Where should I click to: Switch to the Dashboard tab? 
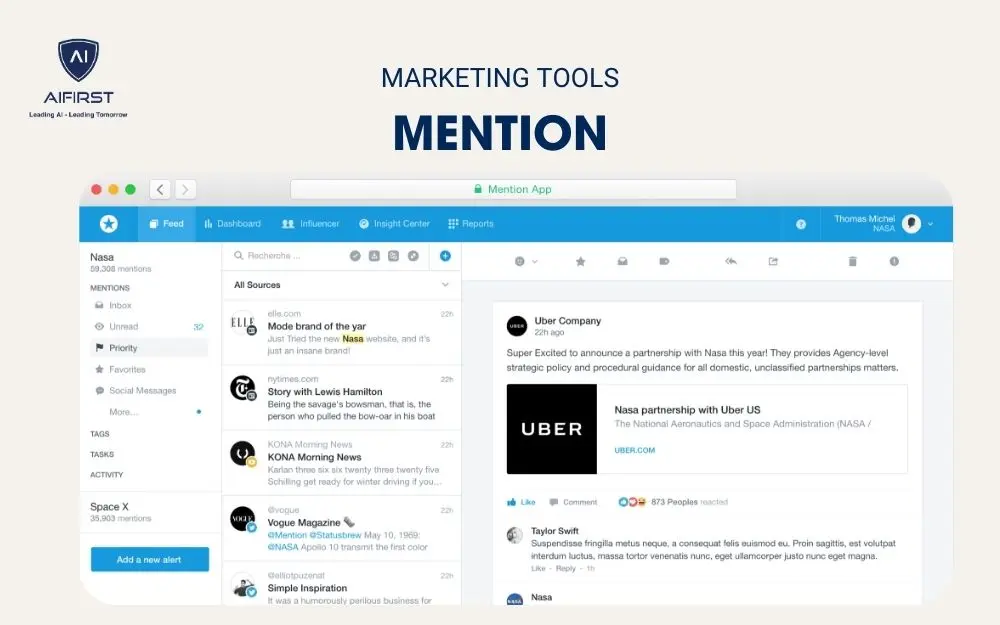coord(233,224)
